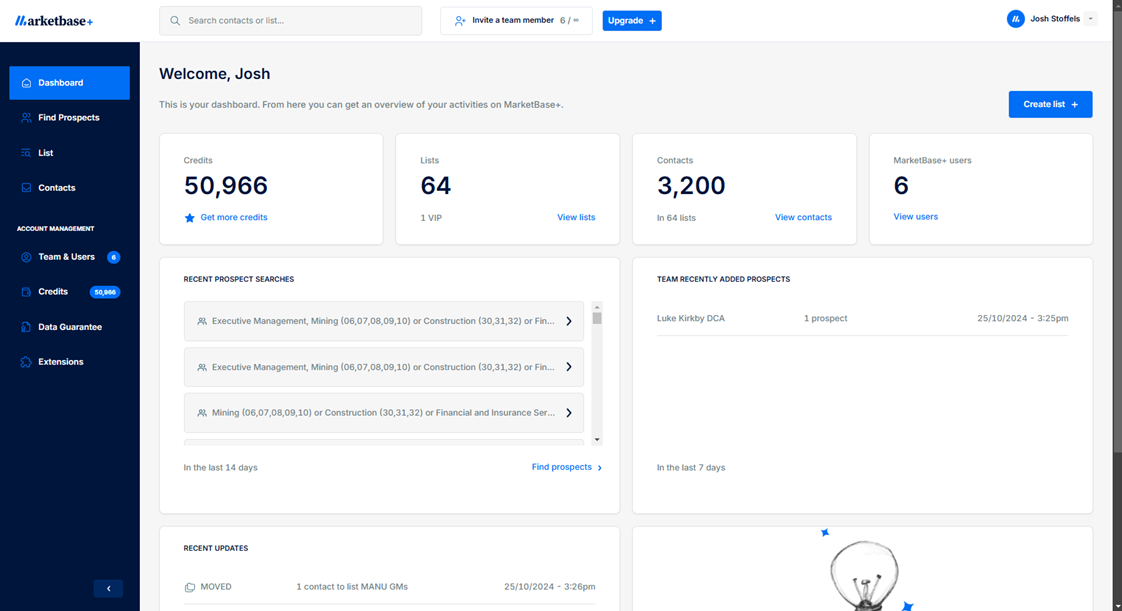Click the MOVED update copy icon

[x=190, y=587]
